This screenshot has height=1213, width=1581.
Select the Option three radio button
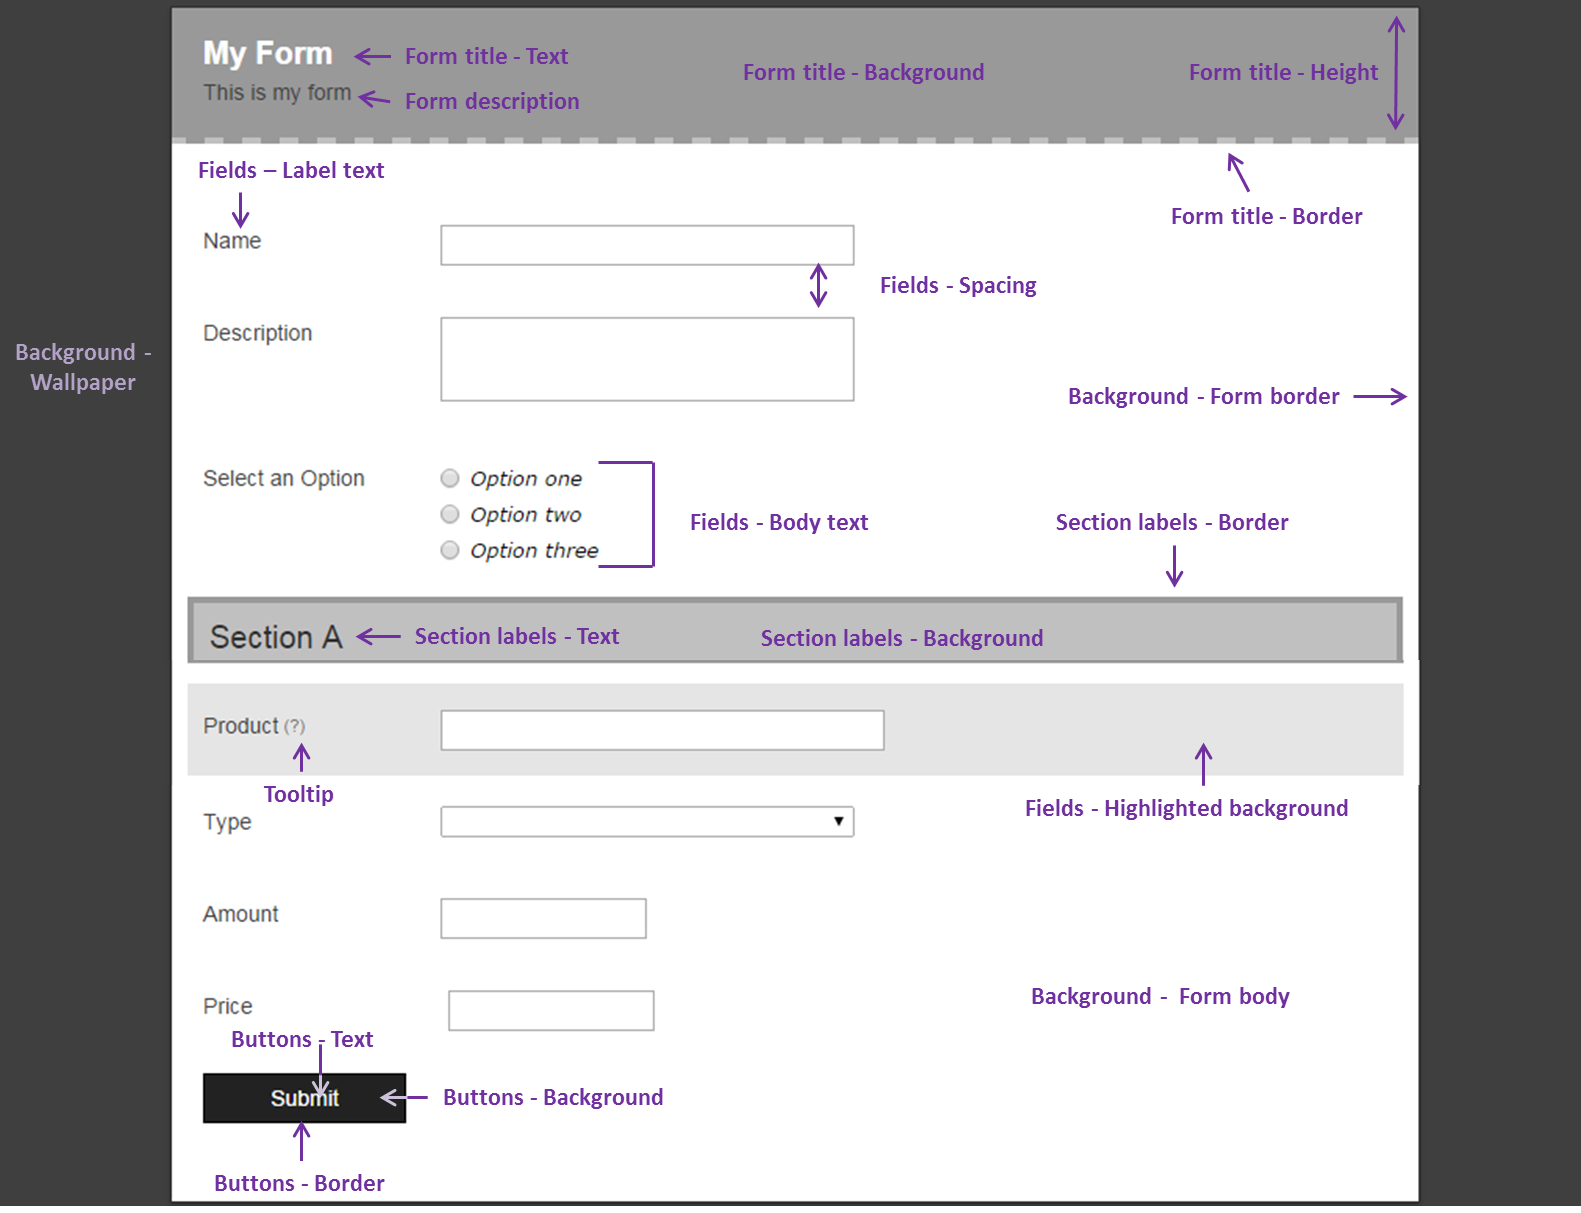coord(450,550)
